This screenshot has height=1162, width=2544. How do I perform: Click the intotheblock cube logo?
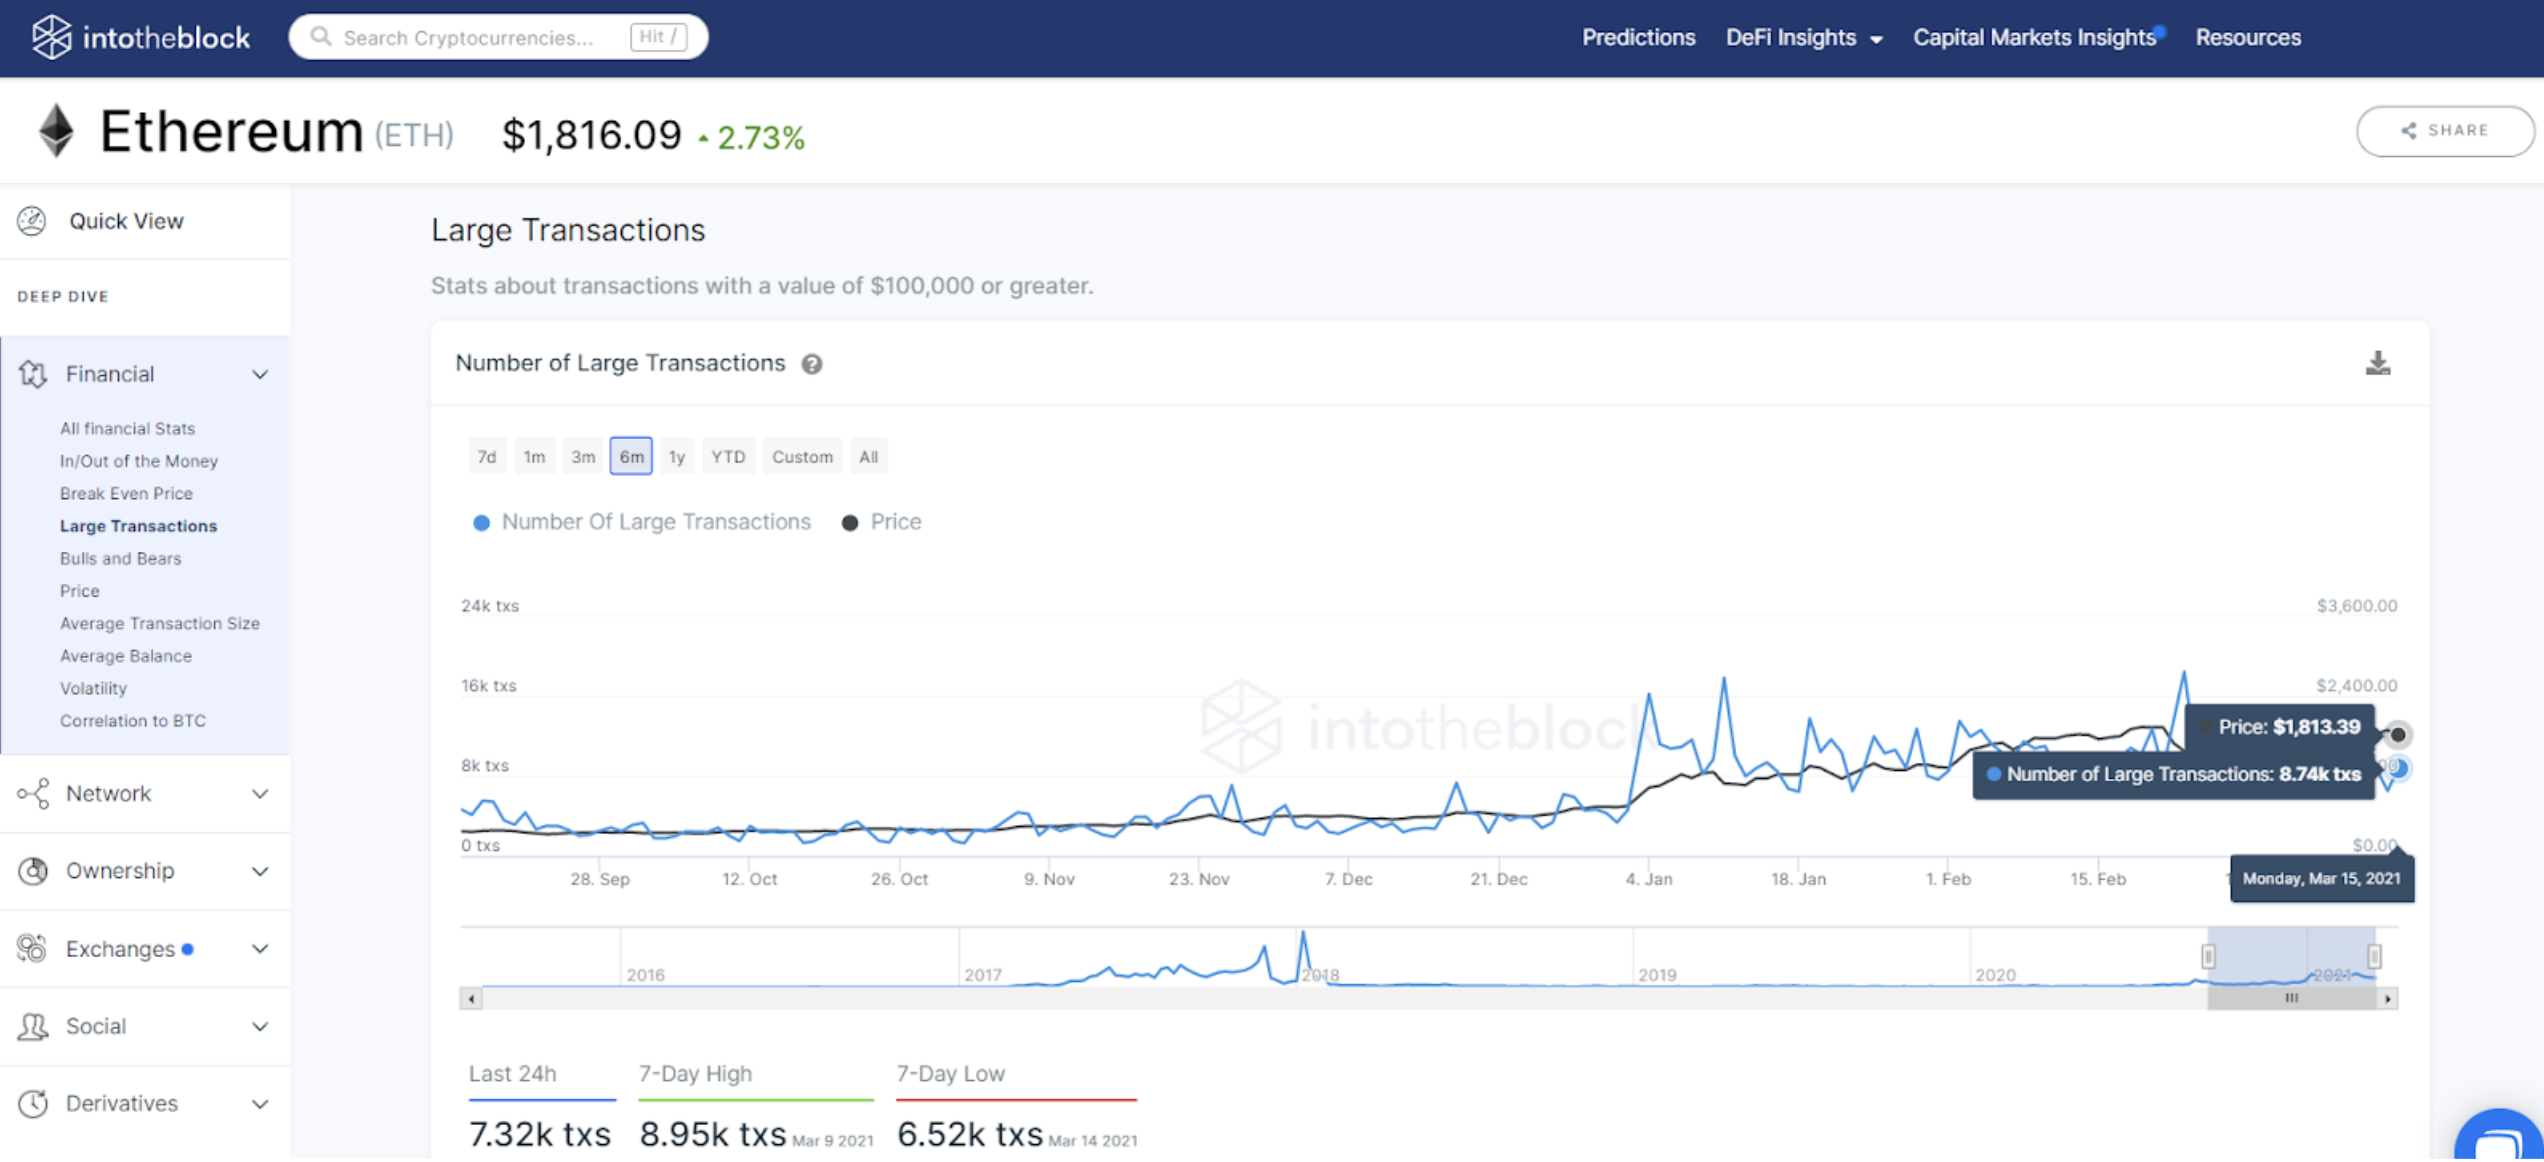point(51,37)
